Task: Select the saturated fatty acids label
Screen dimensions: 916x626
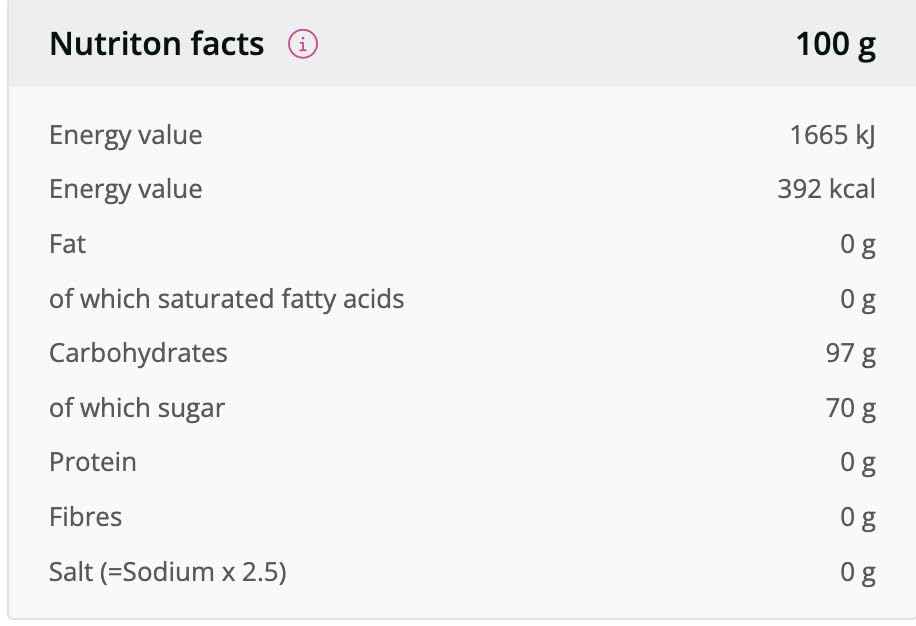Action: click(226, 298)
